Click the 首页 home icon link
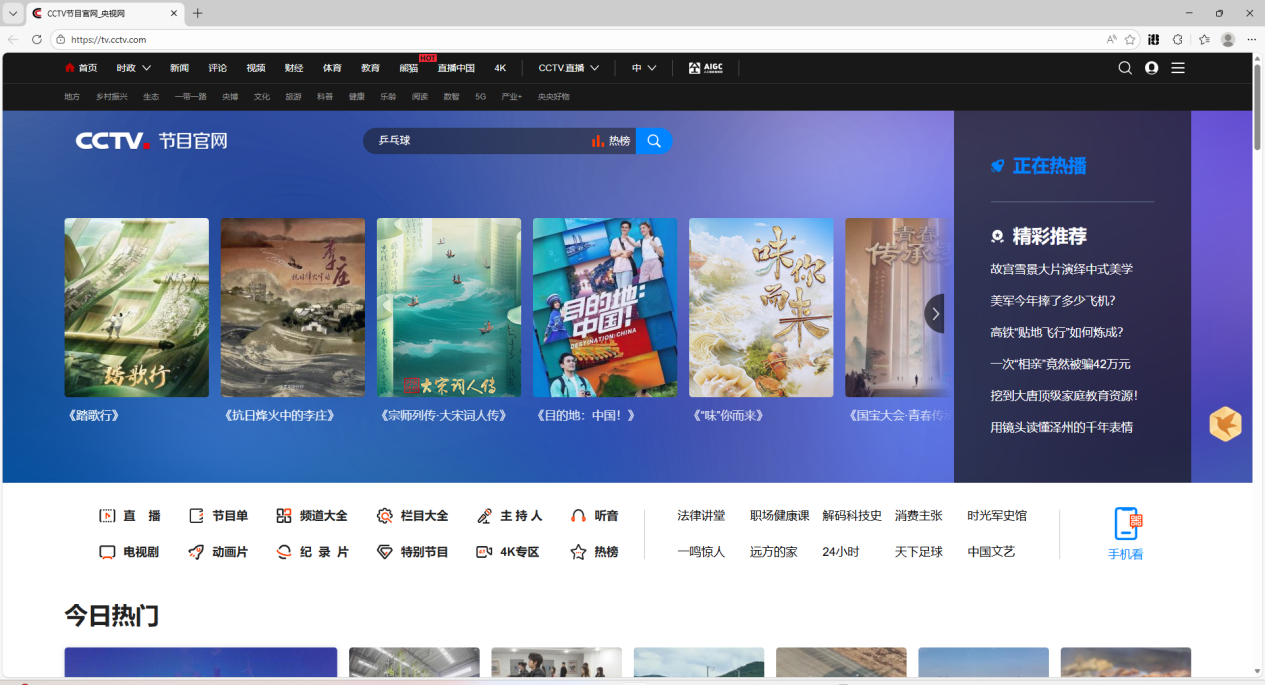 [81, 68]
